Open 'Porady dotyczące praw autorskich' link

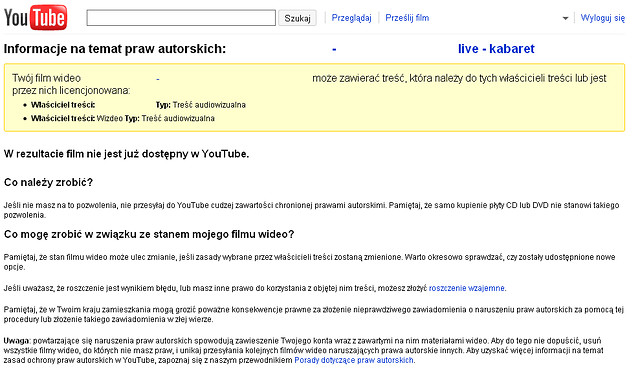[x=354, y=360]
